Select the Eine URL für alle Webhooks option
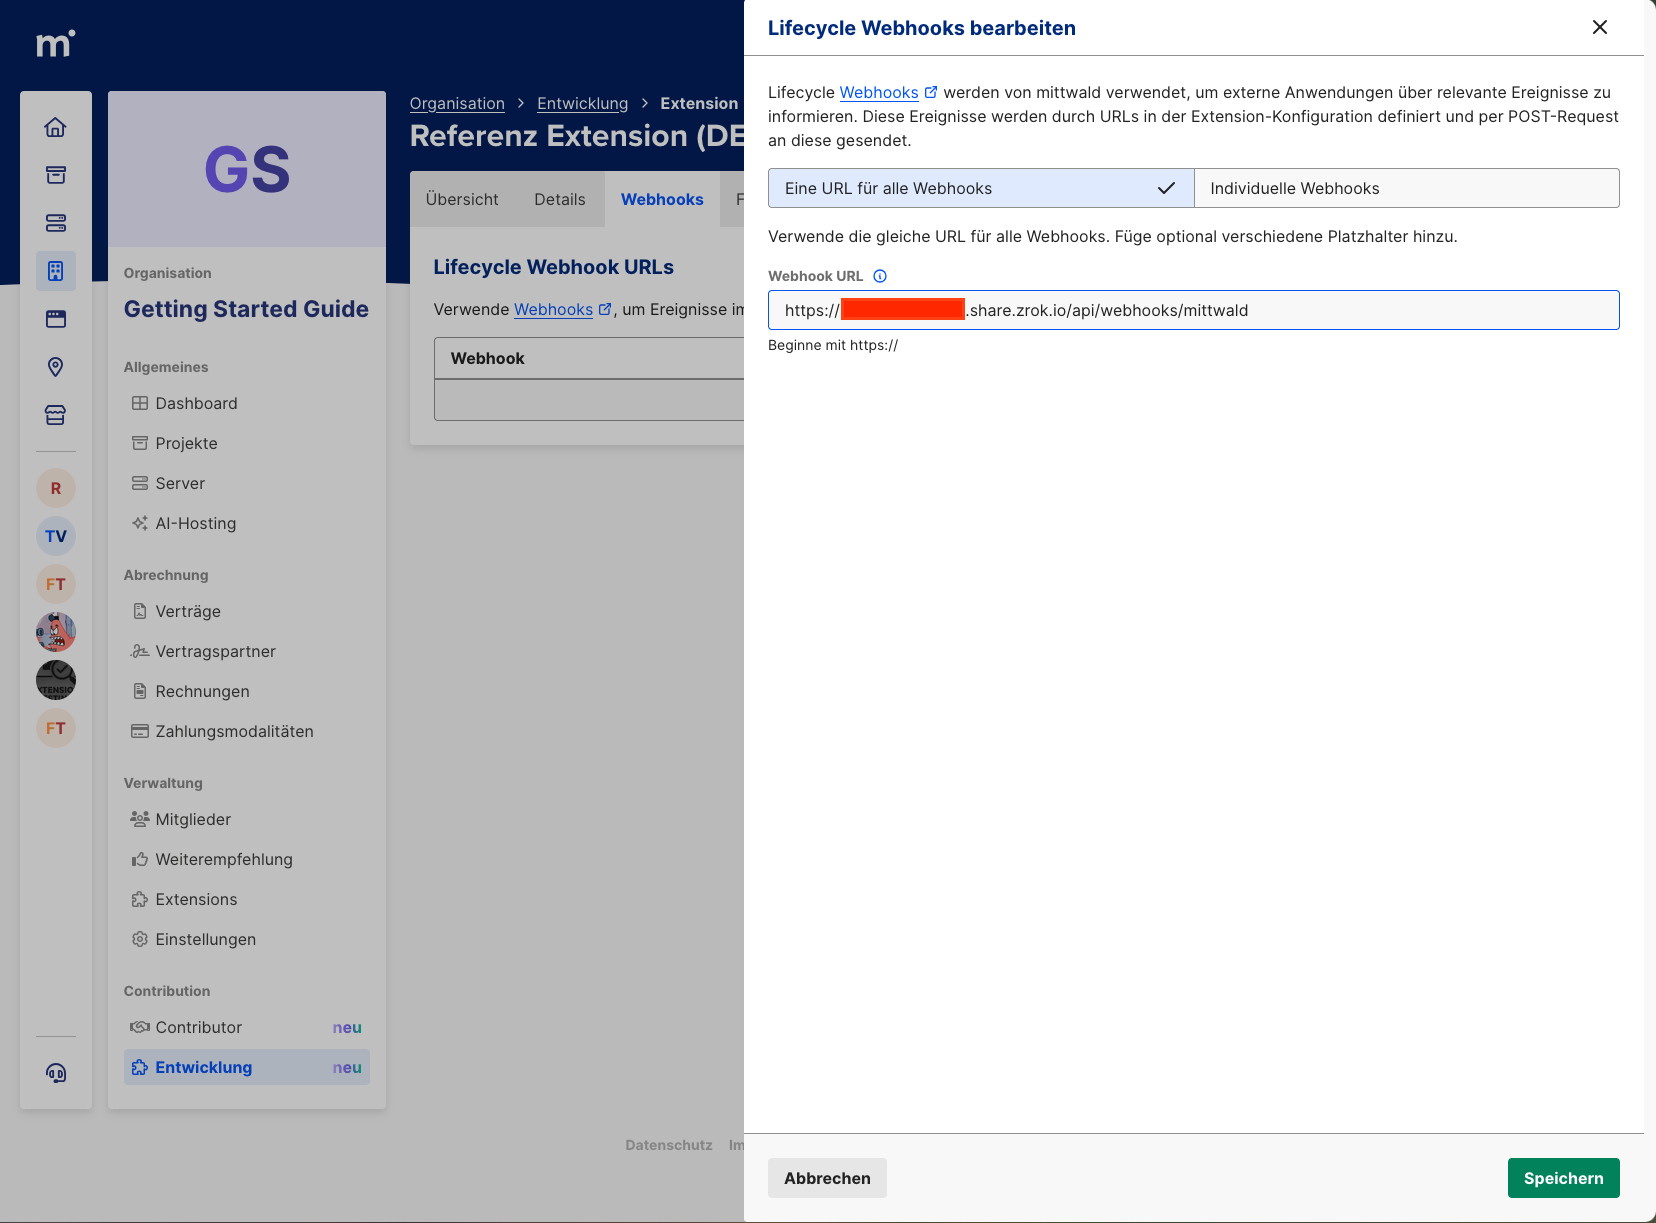This screenshot has height=1223, width=1656. click(981, 188)
